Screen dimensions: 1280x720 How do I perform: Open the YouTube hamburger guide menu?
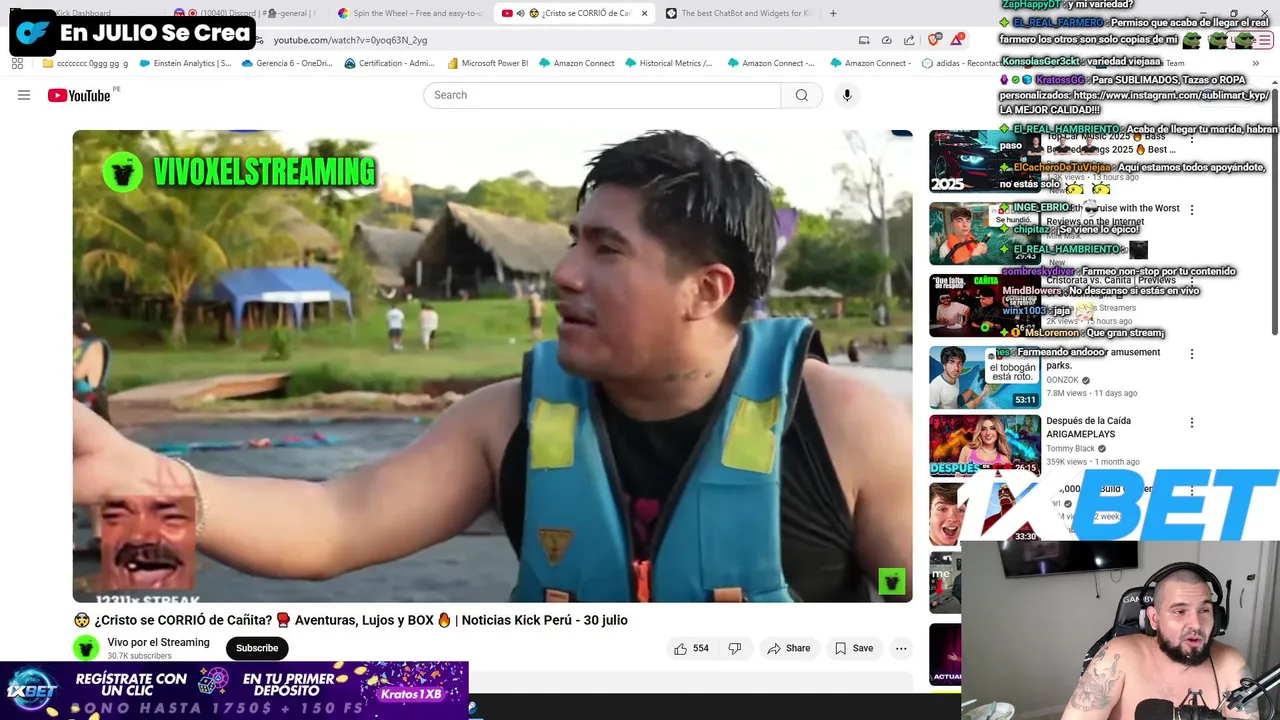(x=24, y=95)
